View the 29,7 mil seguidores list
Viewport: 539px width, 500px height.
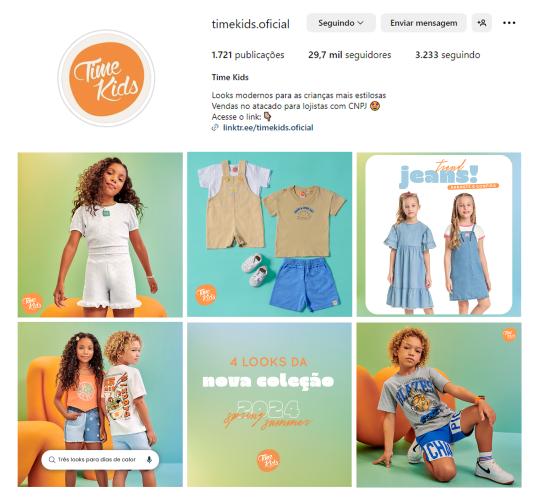tap(350, 55)
